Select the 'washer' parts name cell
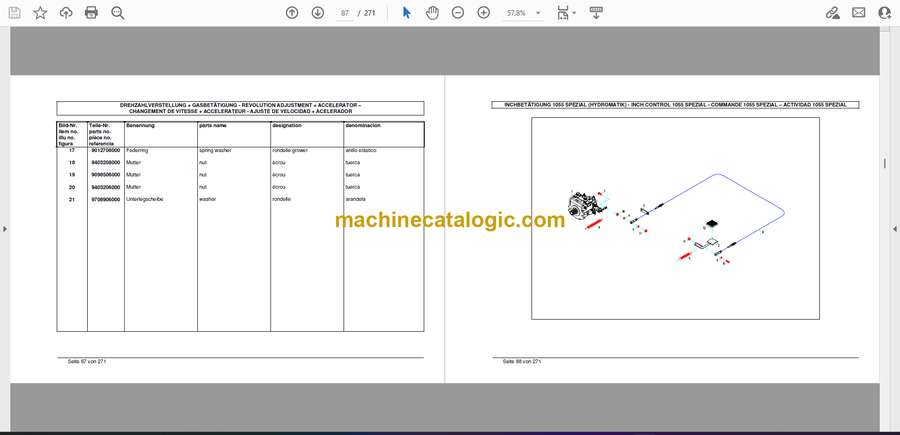Viewport: 900px width, 435px height. (x=207, y=199)
